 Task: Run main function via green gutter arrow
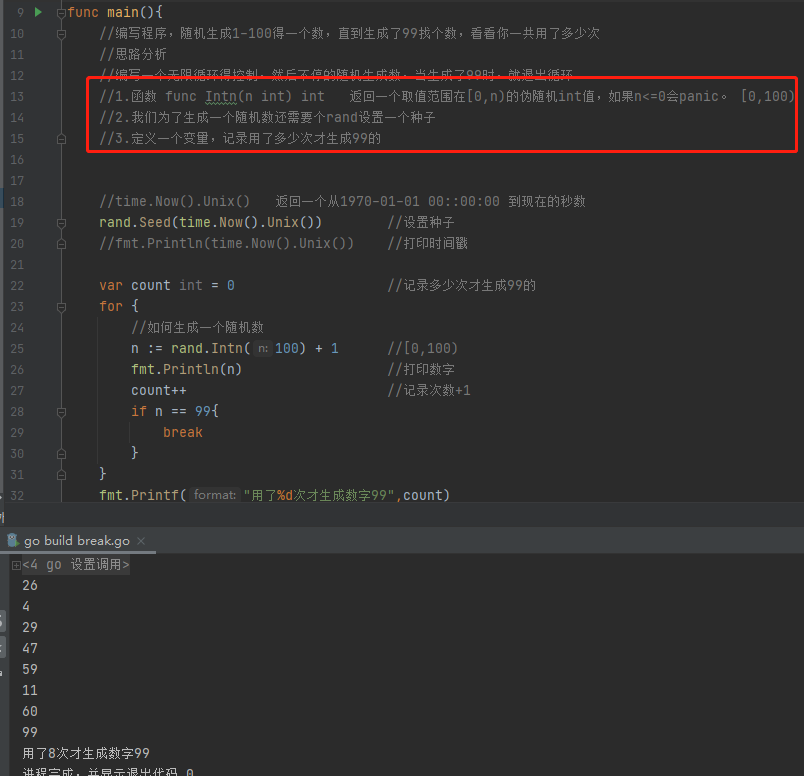point(38,12)
